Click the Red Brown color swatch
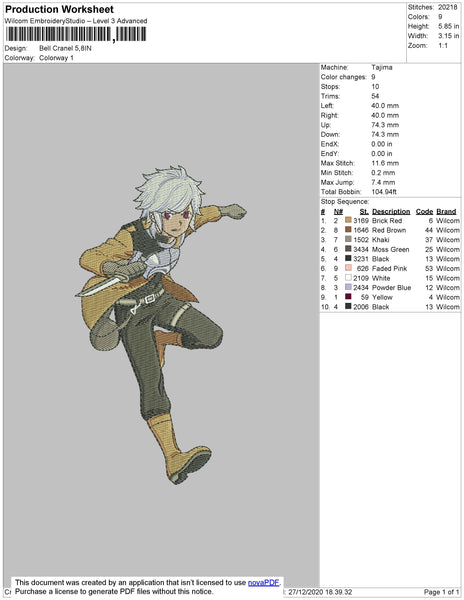 348,230
